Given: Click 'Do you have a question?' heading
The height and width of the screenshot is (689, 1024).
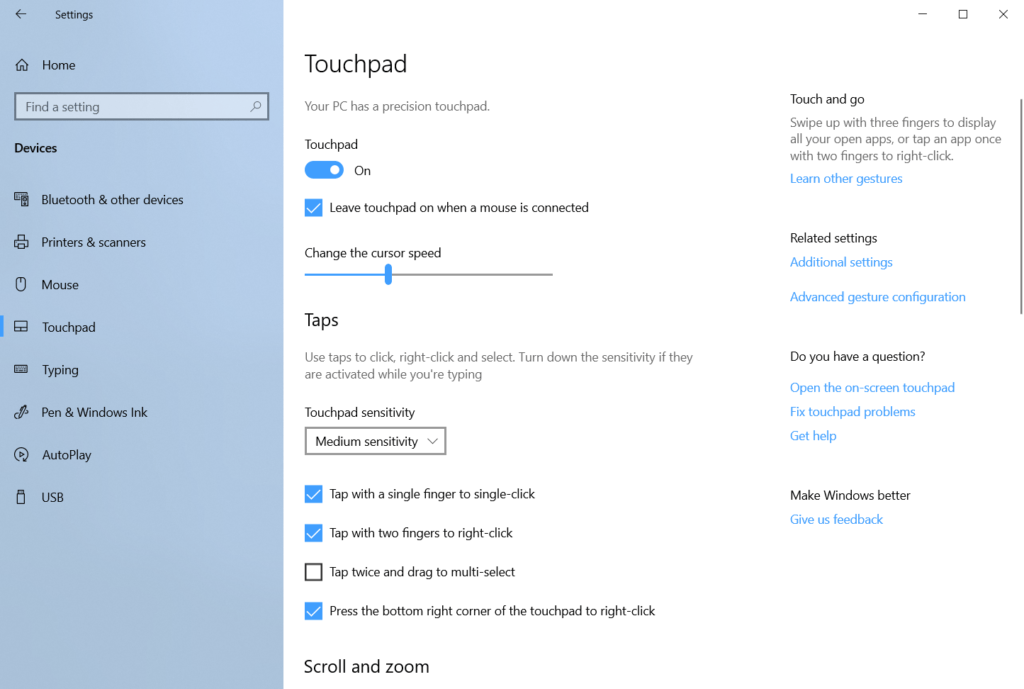Looking at the screenshot, I should [857, 356].
